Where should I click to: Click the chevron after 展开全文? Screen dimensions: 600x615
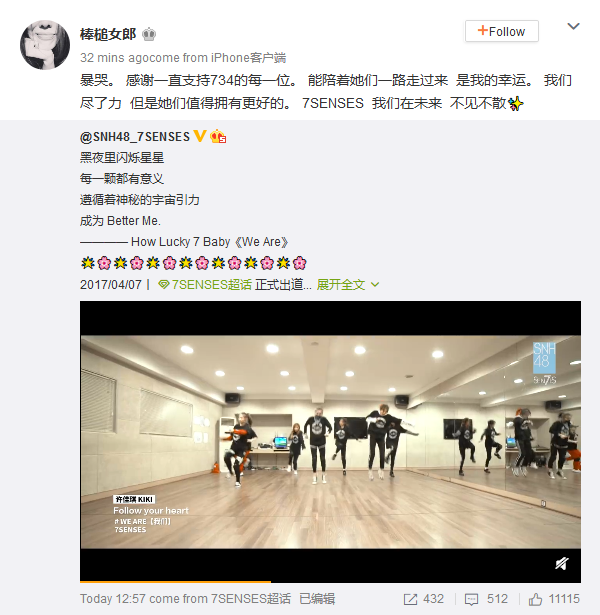(375, 285)
